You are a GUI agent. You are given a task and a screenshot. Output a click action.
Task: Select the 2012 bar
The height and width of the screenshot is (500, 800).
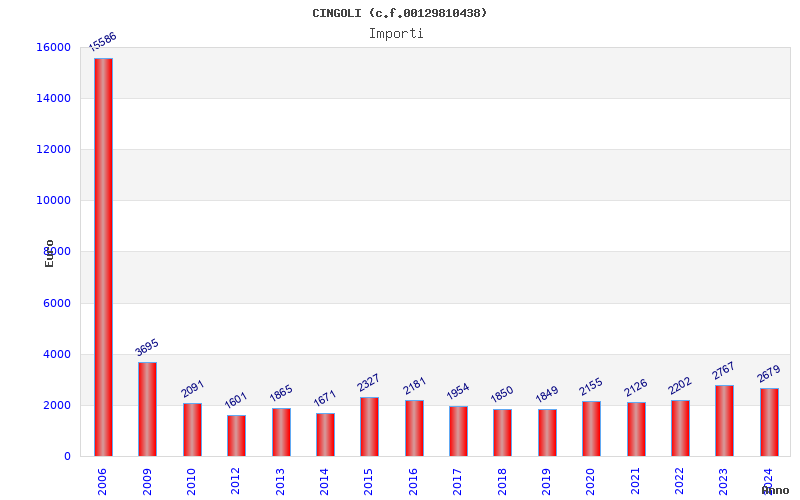236,436
